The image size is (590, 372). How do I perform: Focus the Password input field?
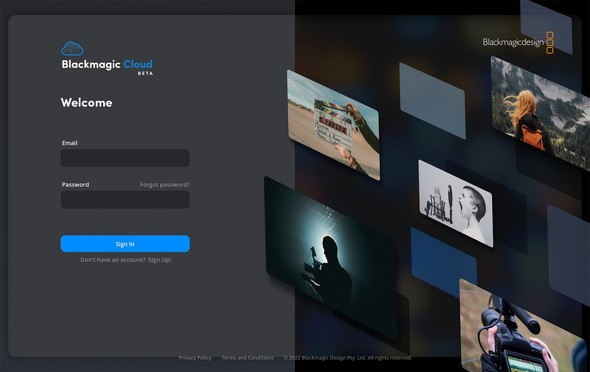[125, 200]
